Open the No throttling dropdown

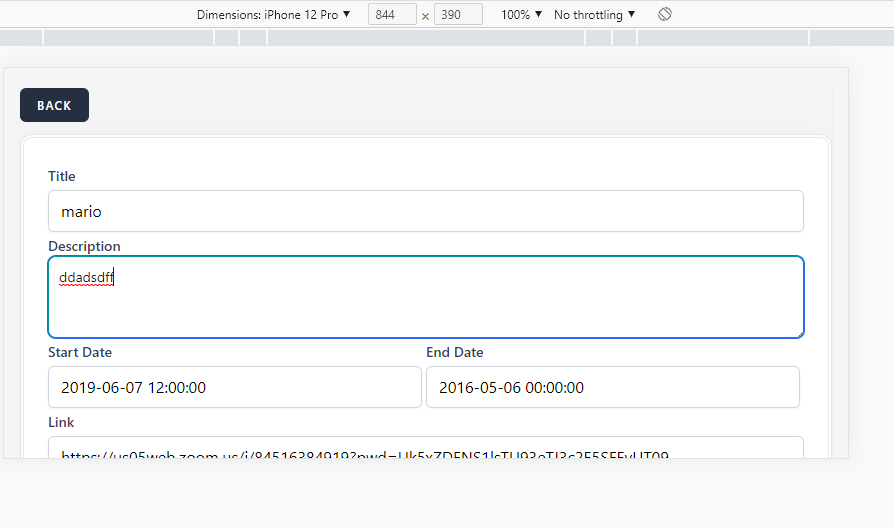coord(594,15)
